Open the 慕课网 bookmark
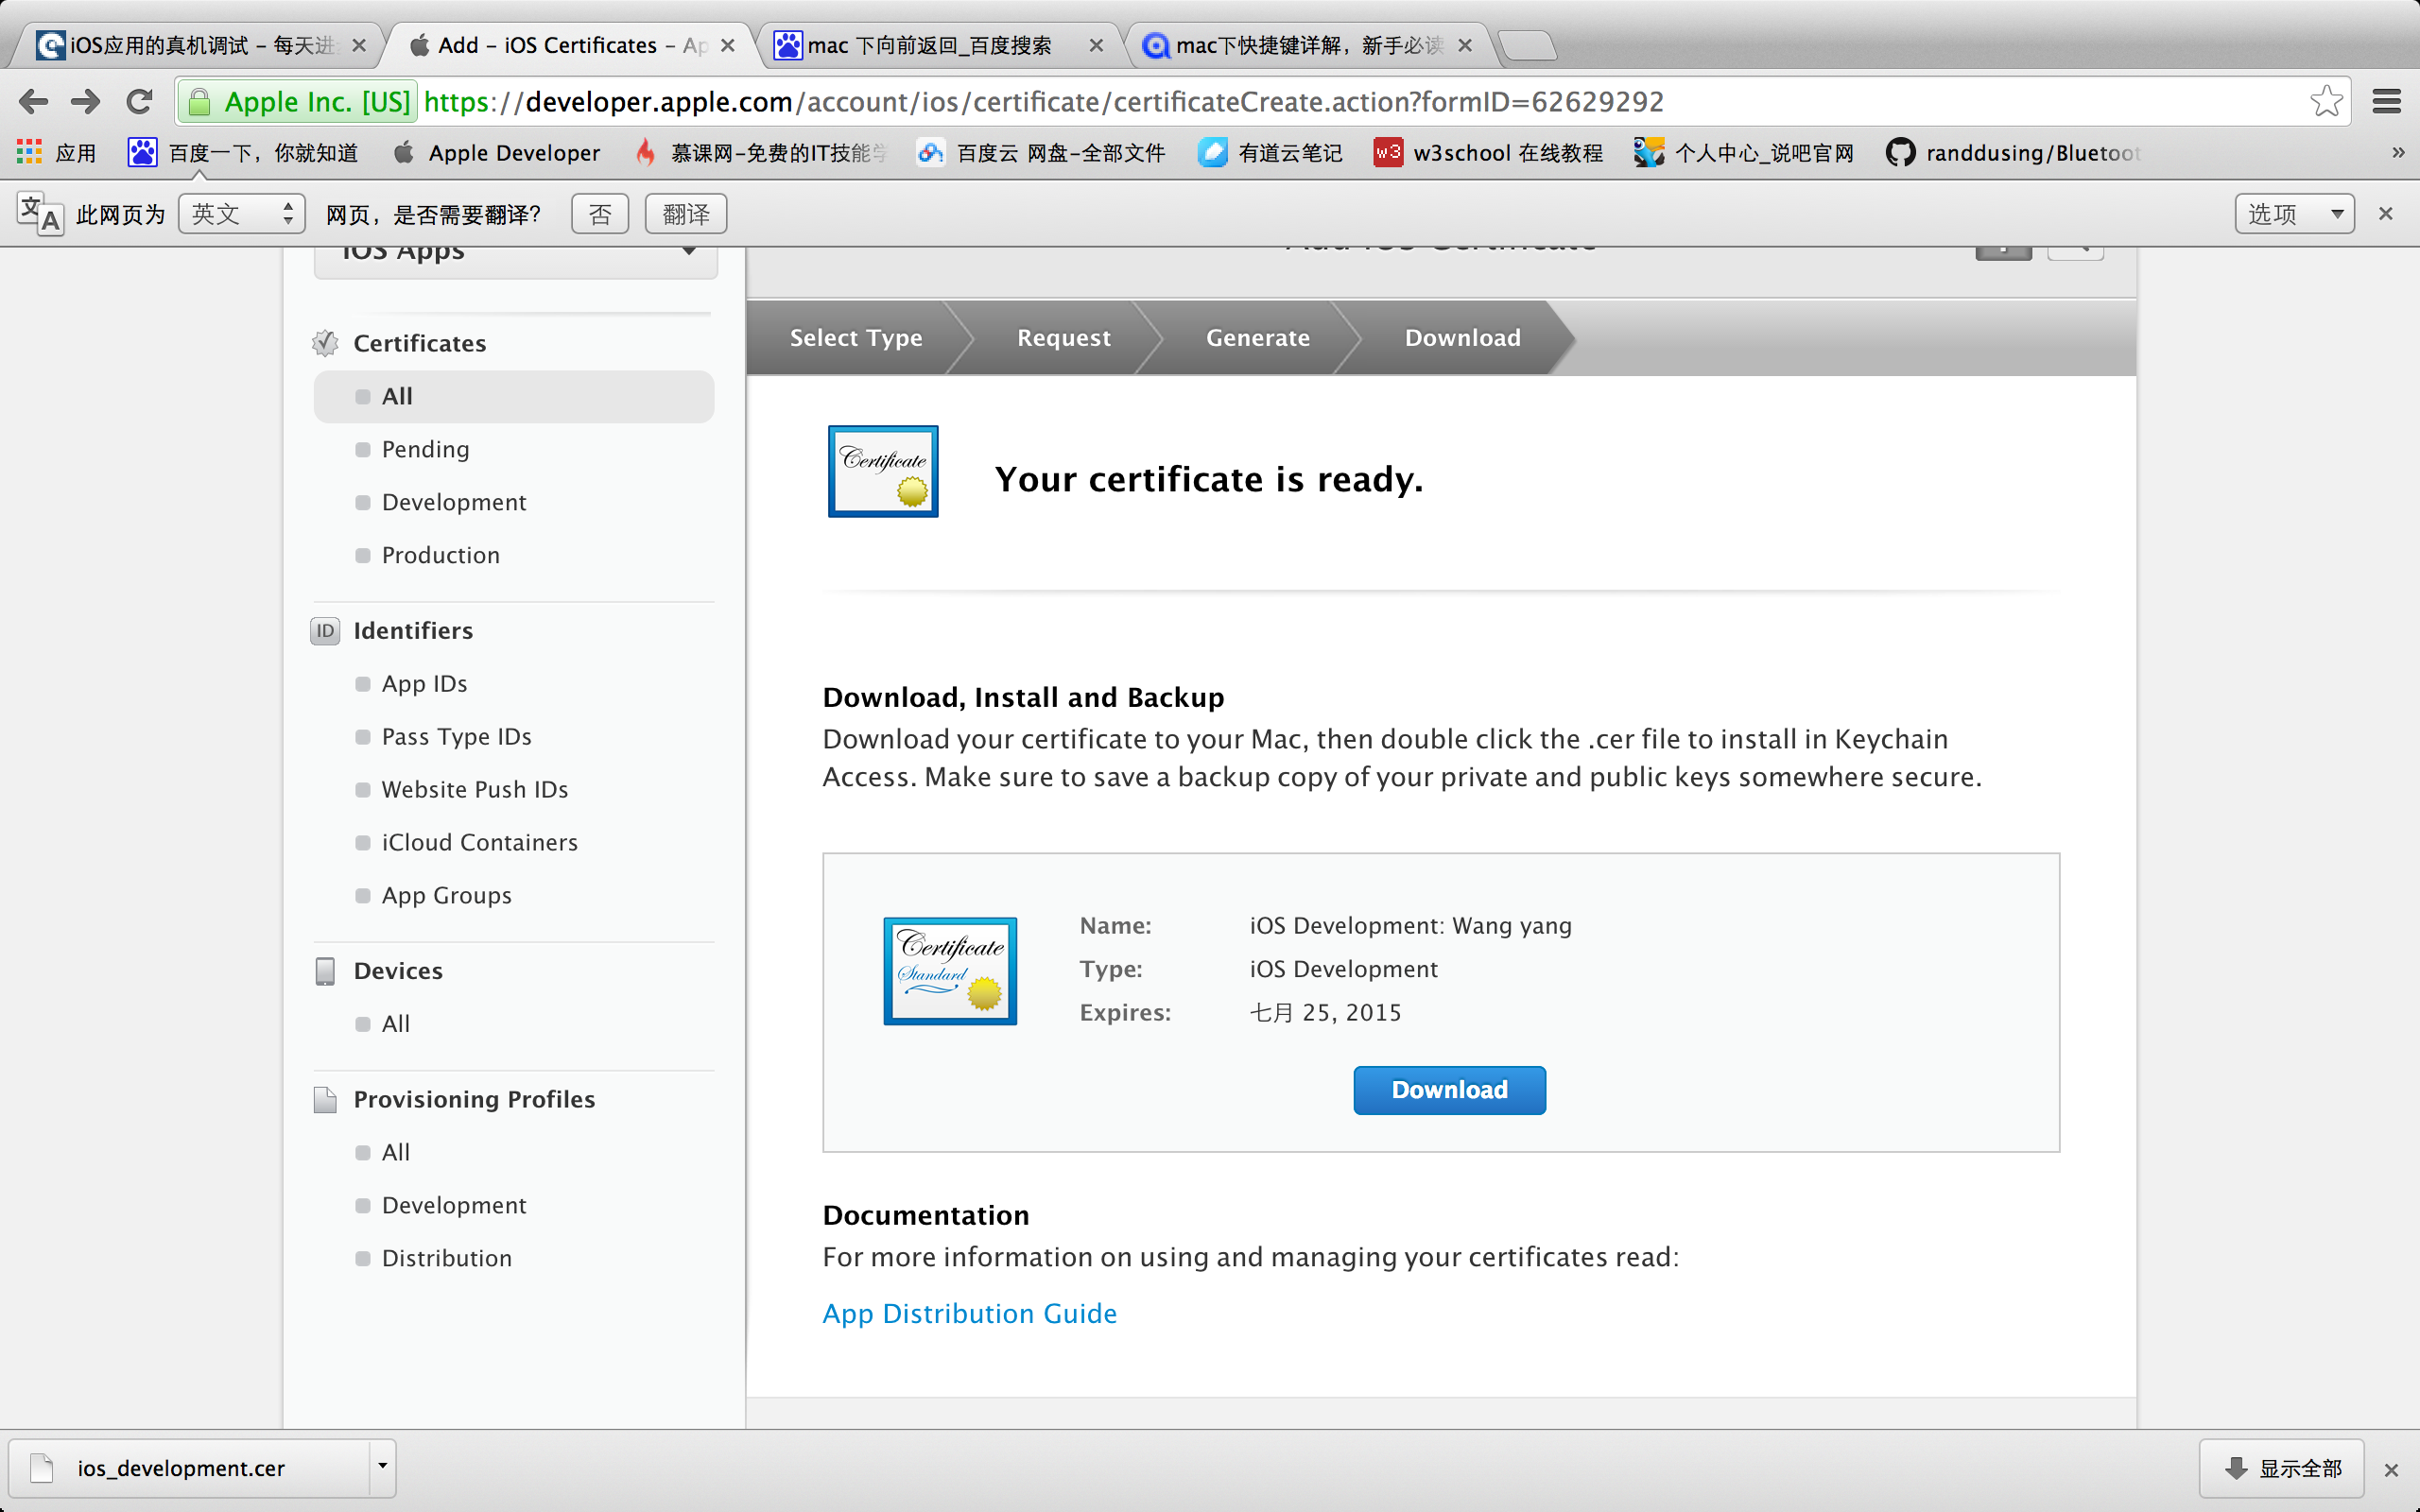 point(761,153)
